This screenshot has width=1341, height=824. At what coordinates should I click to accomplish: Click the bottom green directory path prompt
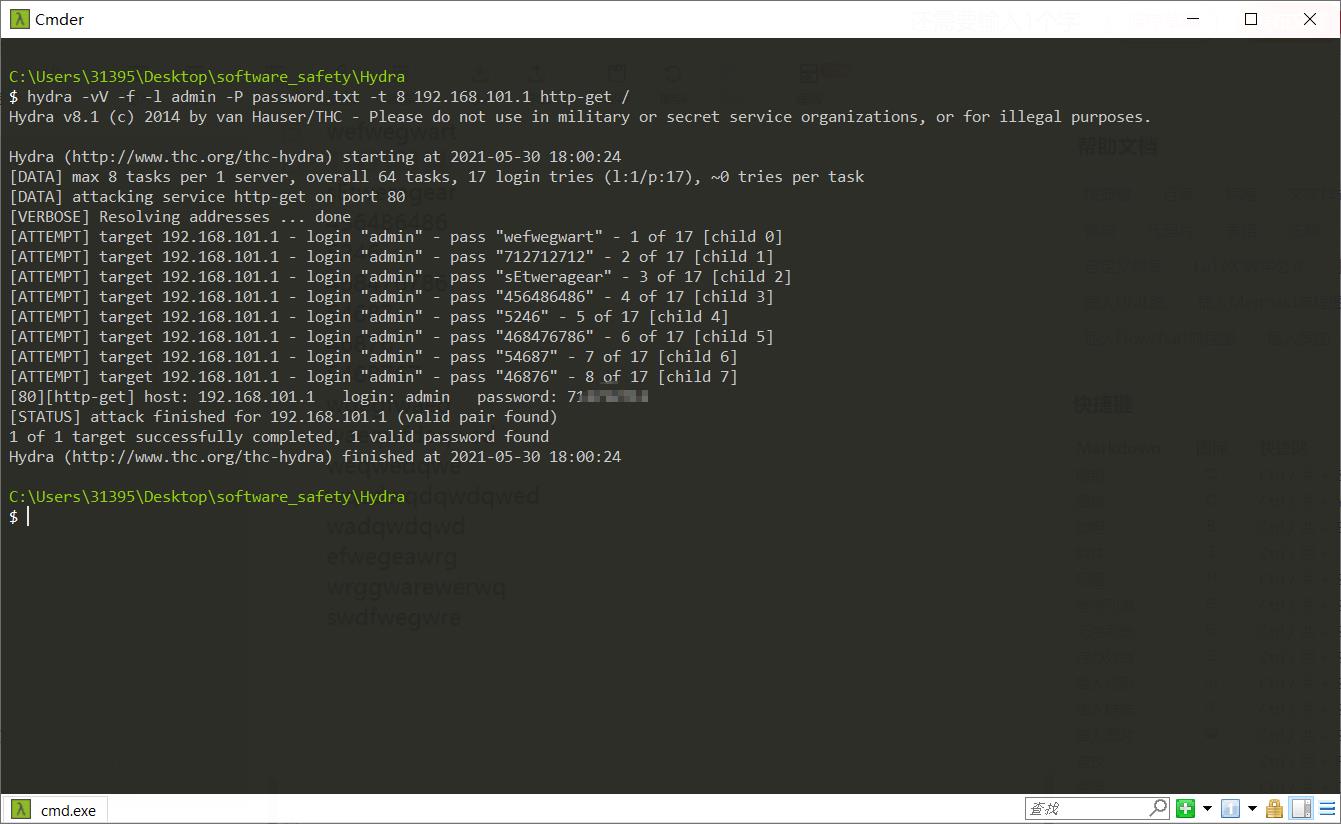point(207,497)
